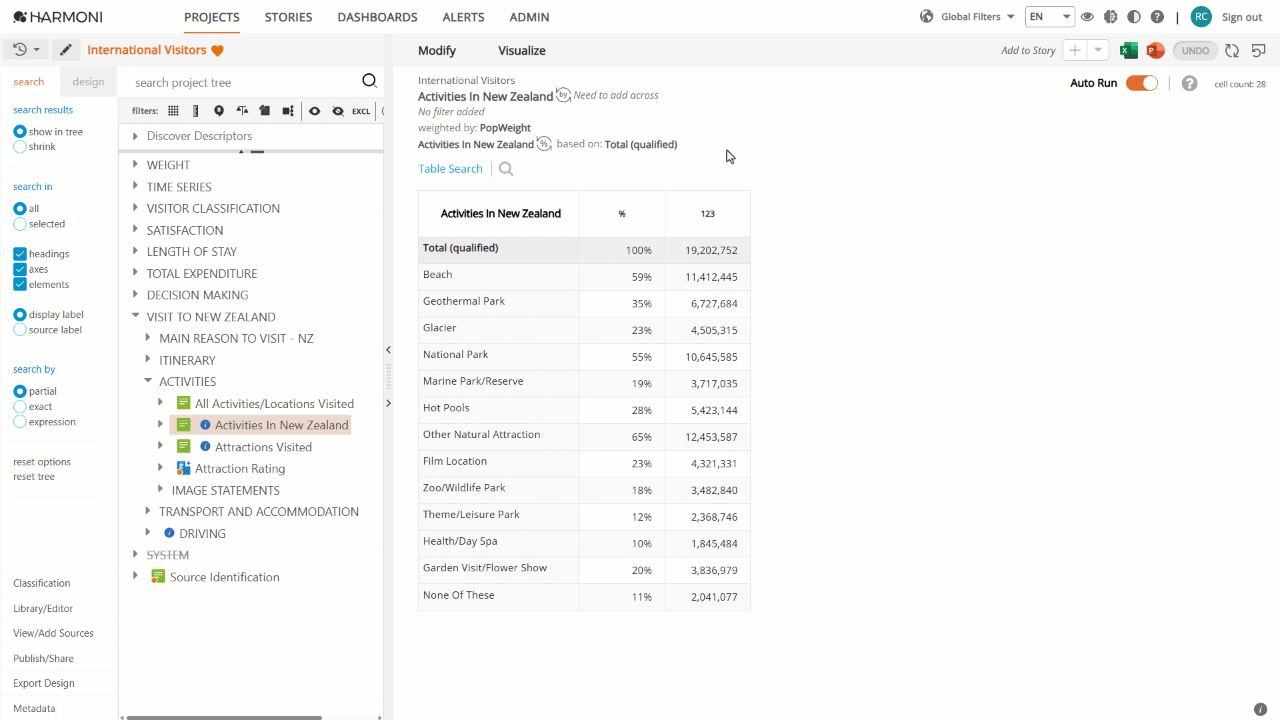Uncheck the axes checkbox

[x=20, y=269]
